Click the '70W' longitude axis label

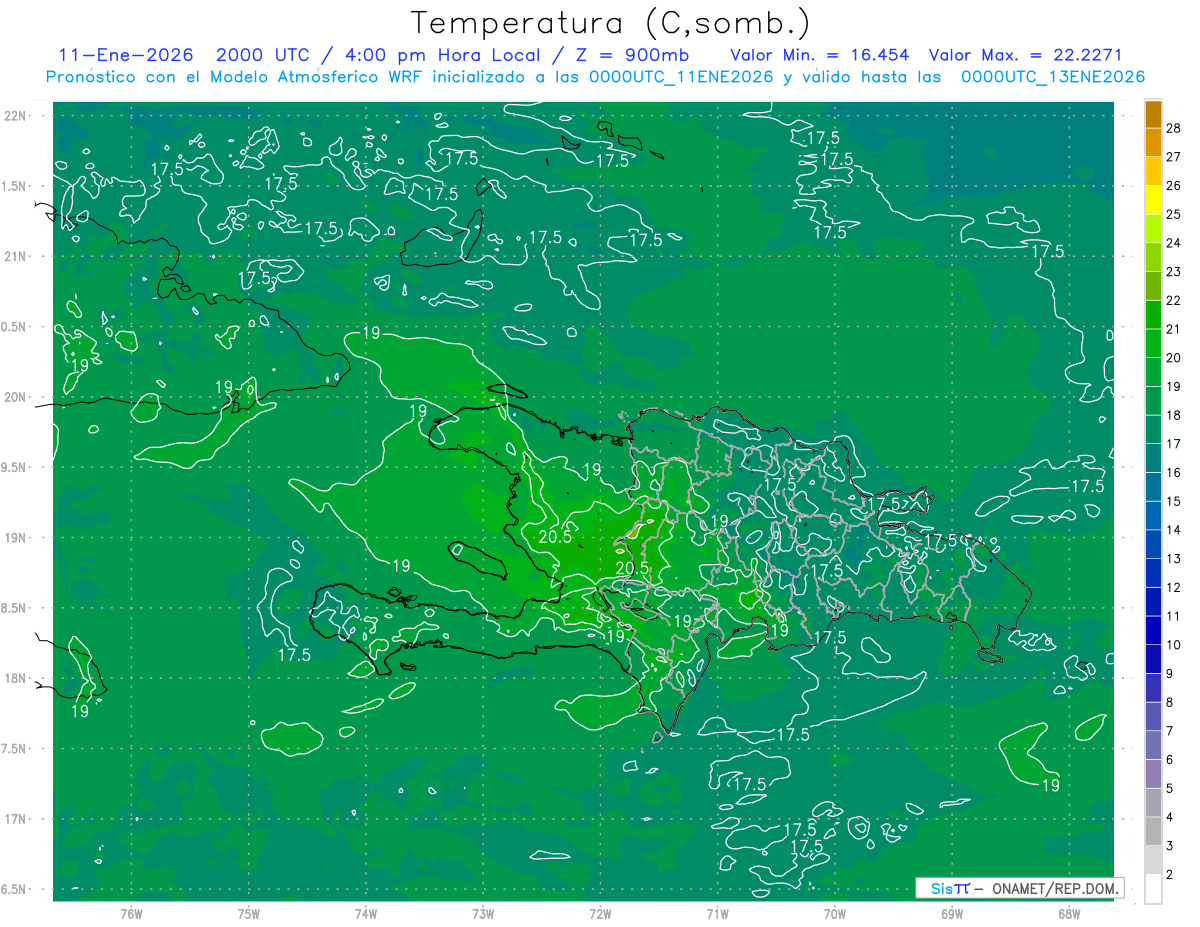click(x=835, y=913)
